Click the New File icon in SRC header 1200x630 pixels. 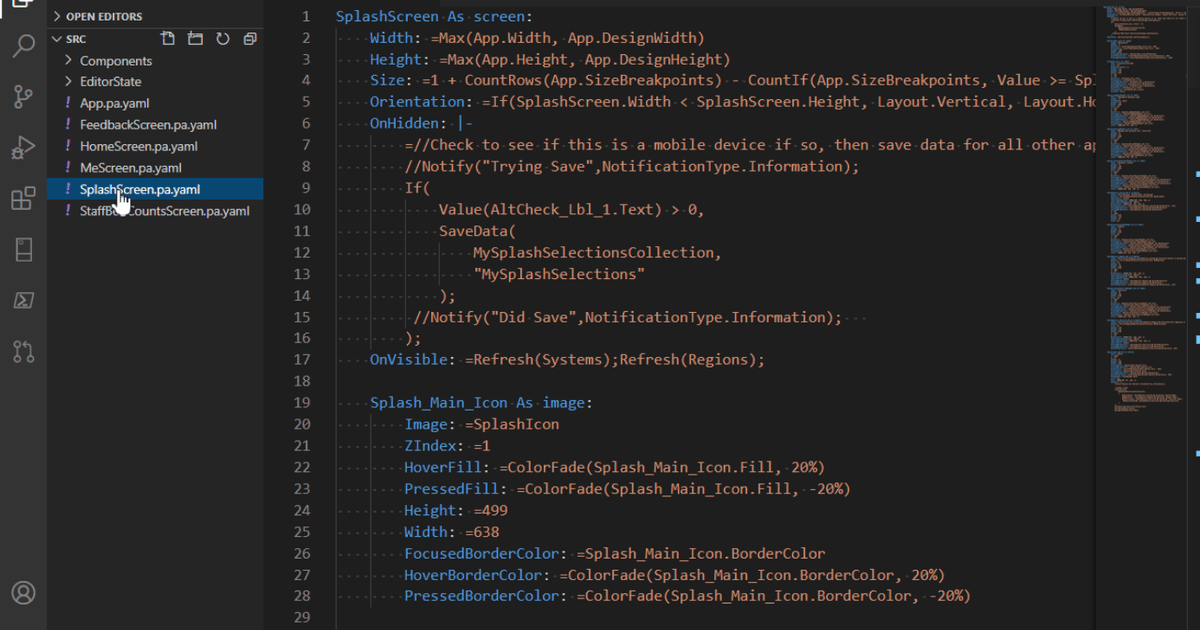[168, 39]
